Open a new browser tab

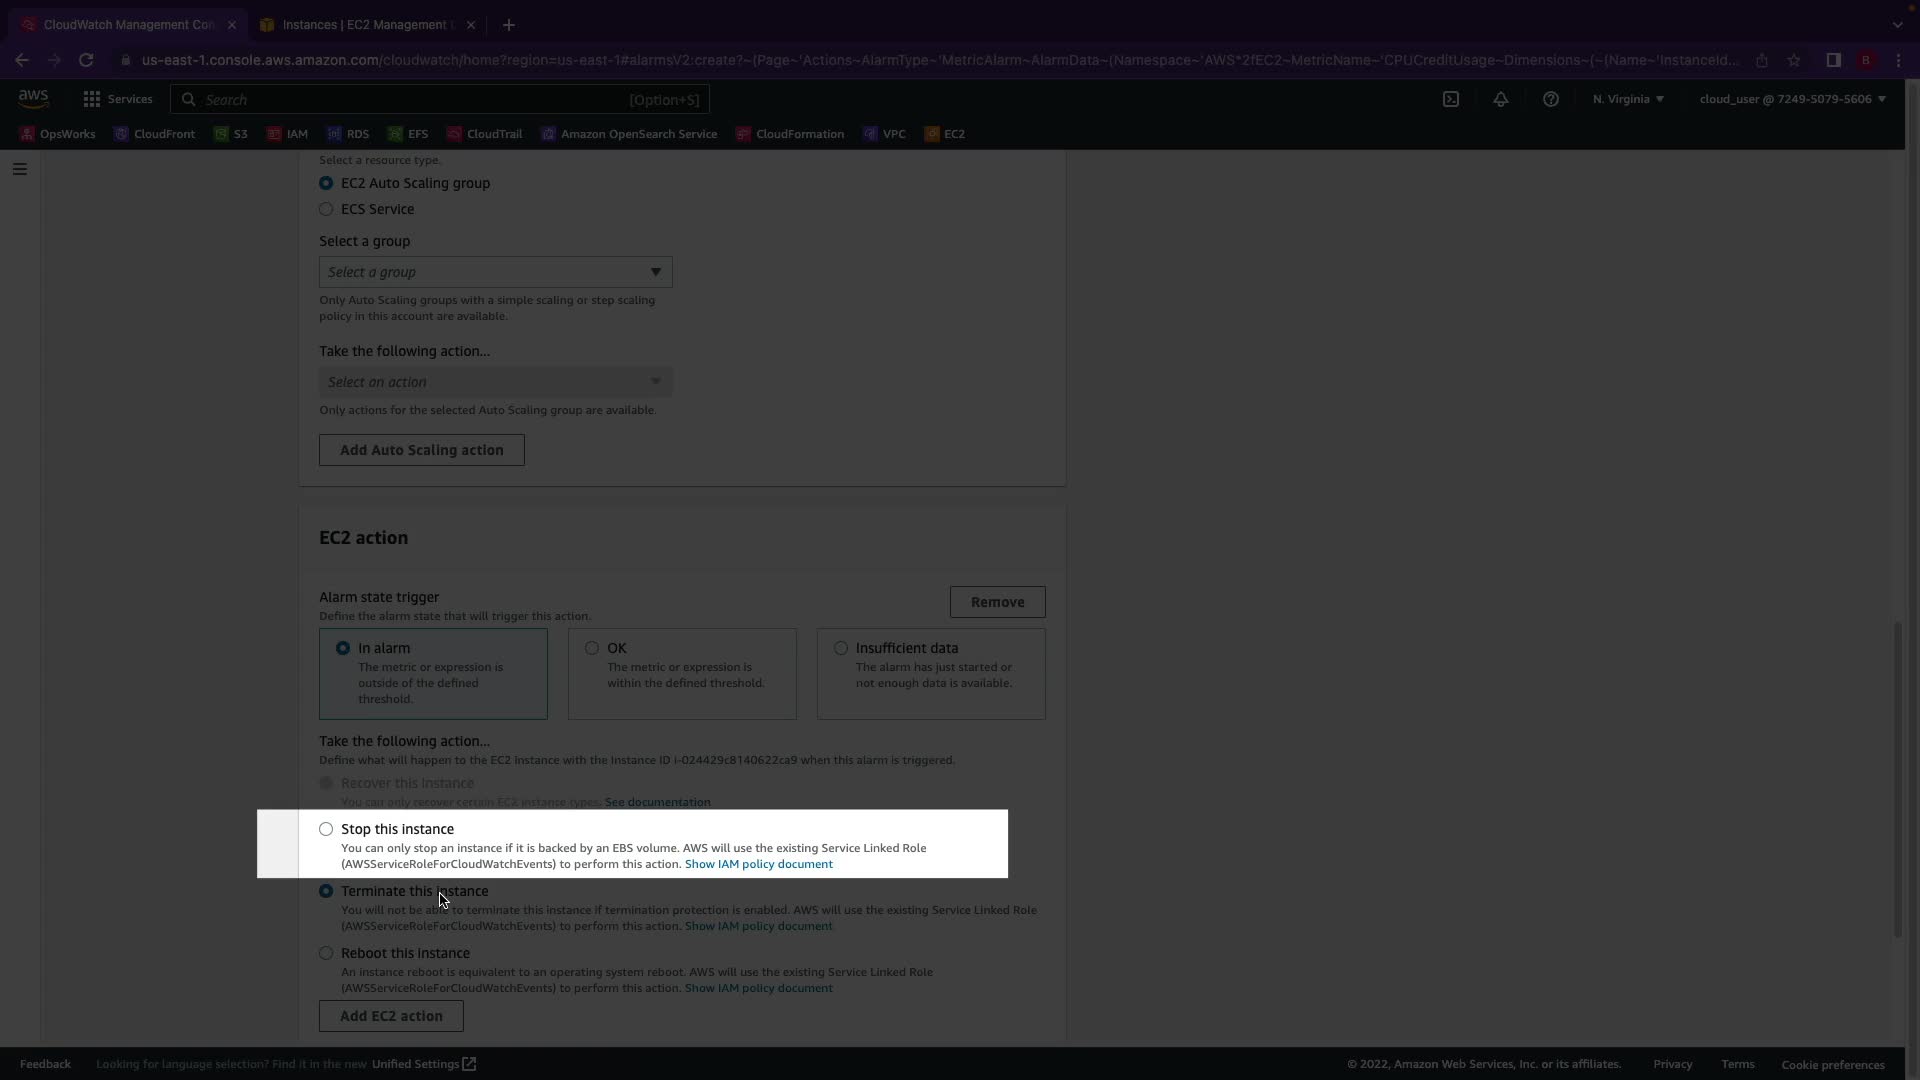pos(509,25)
